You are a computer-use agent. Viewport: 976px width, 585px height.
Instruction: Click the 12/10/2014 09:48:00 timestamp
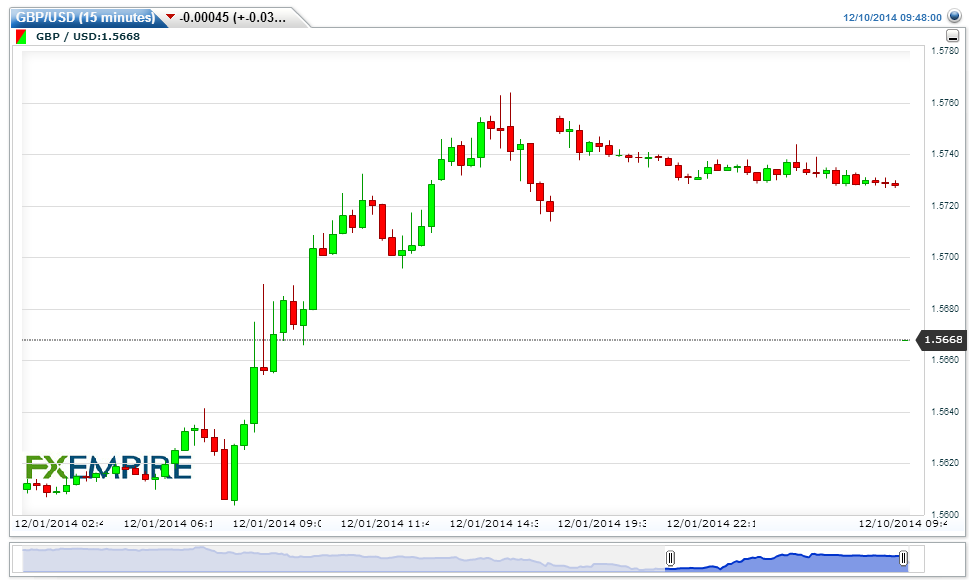tap(892, 17)
